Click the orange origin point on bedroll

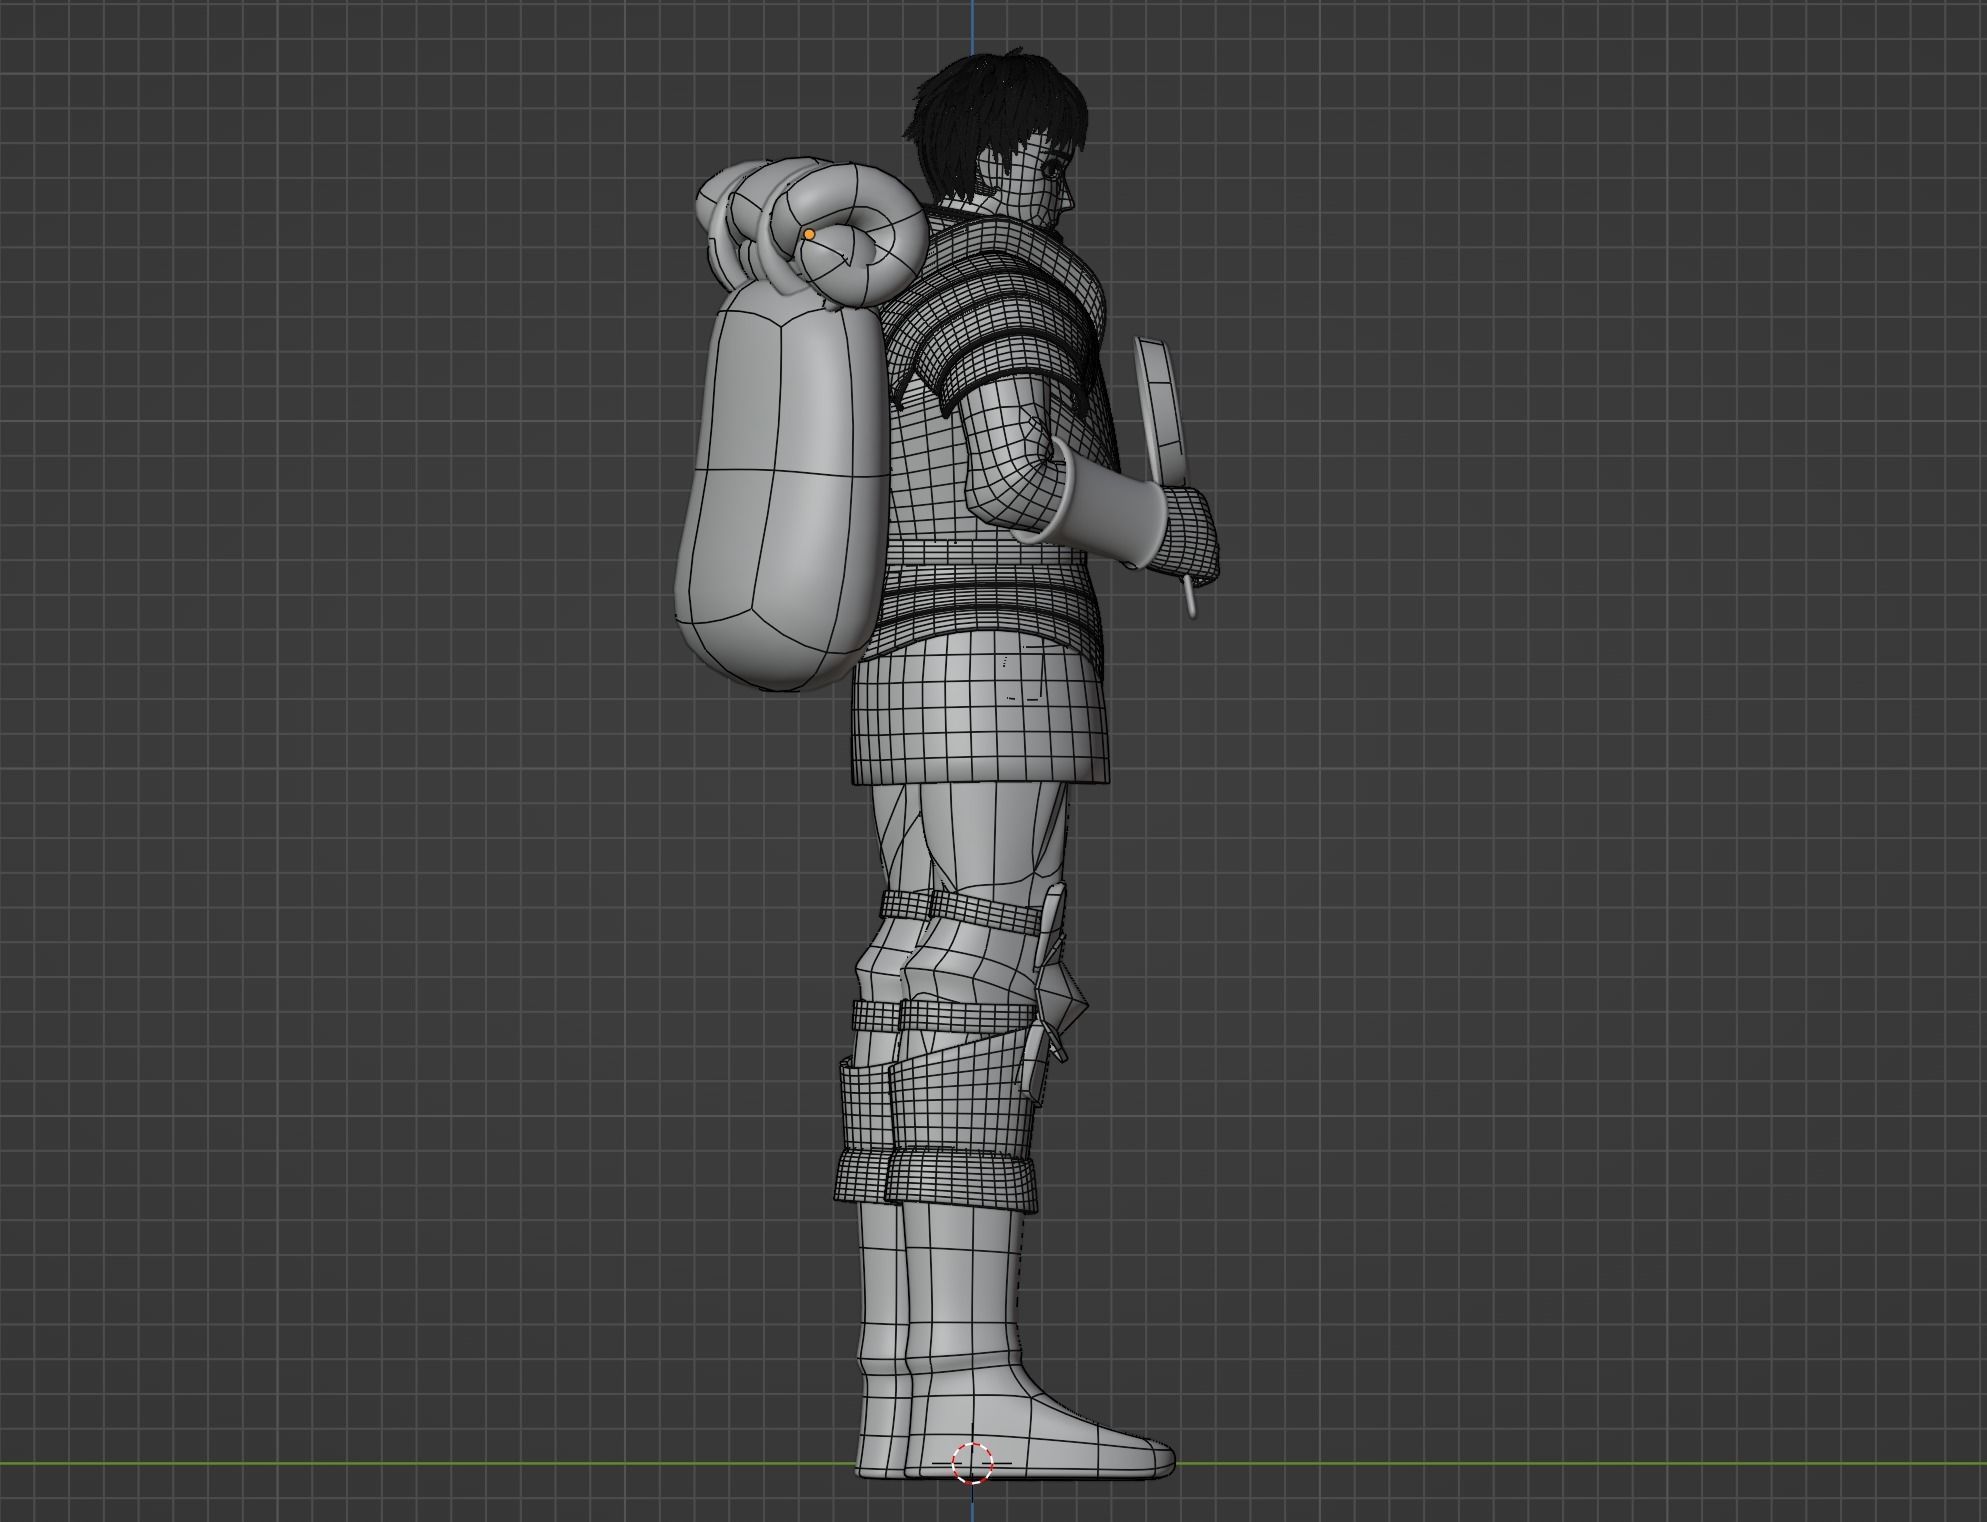pos(809,234)
